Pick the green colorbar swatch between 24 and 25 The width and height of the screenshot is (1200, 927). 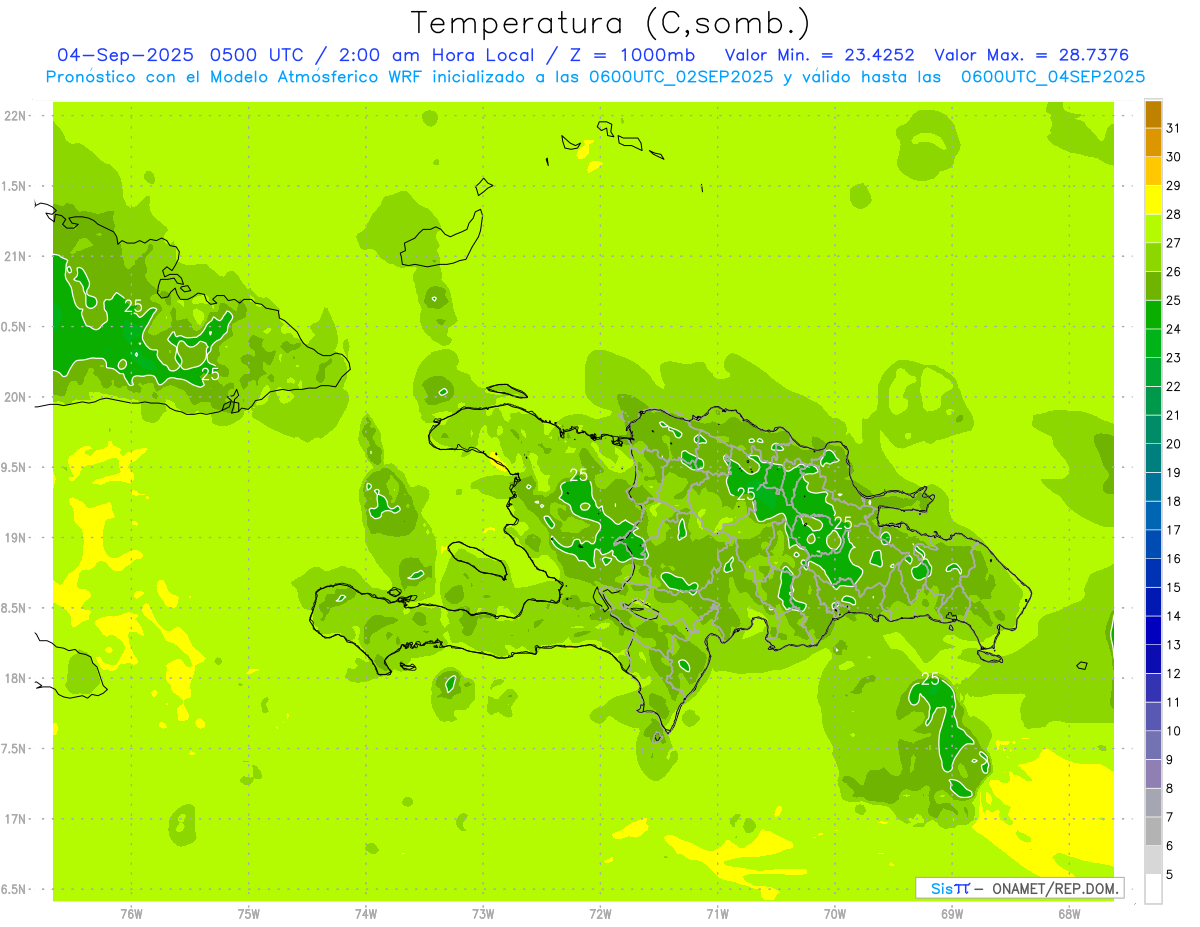pyautogui.click(x=1153, y=315)
